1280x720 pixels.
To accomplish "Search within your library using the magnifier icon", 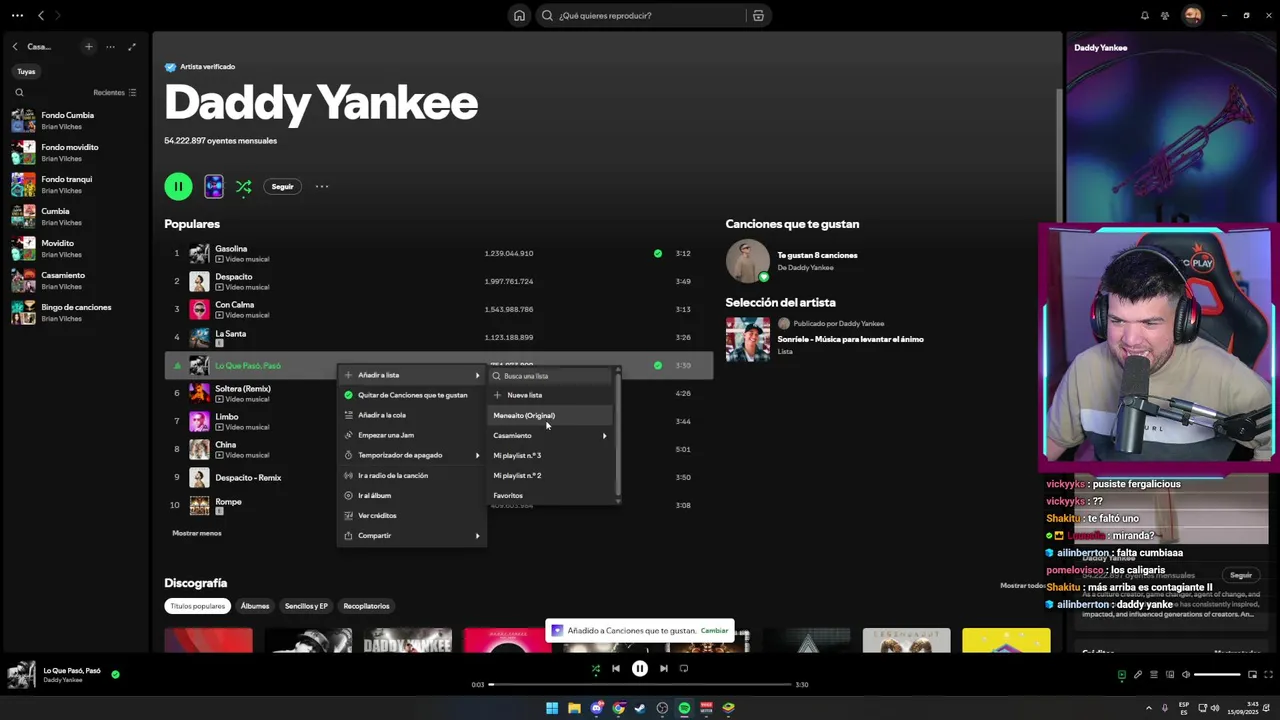I will click(x=19, y=92).
